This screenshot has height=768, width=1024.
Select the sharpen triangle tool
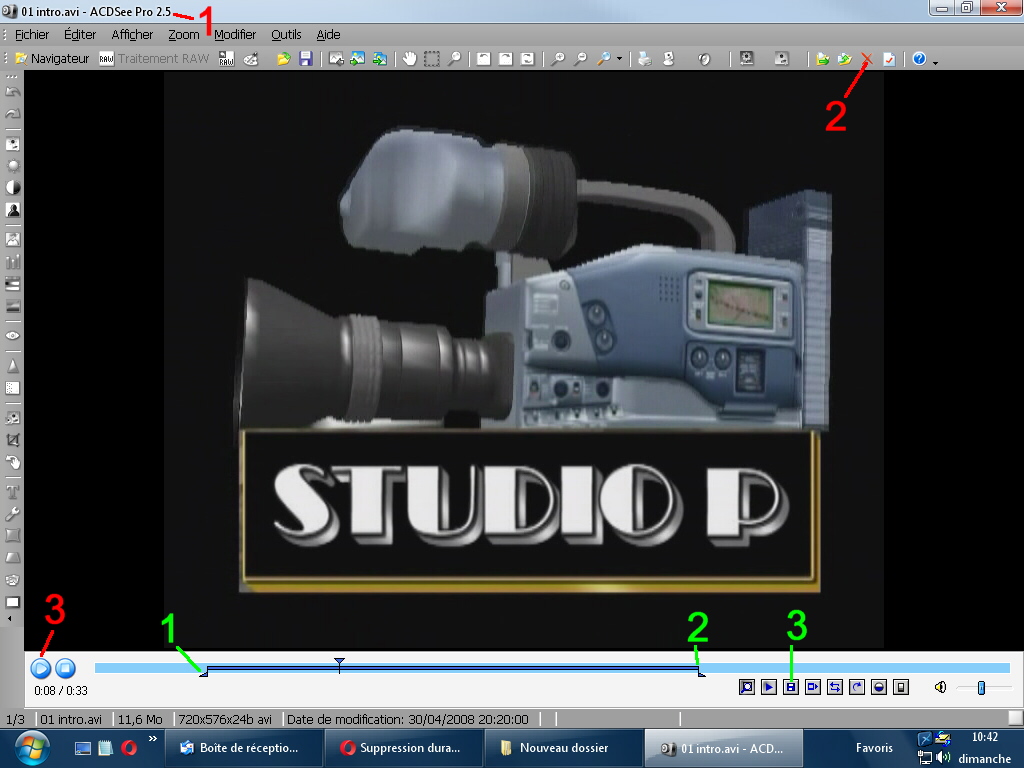click(12, 366)
